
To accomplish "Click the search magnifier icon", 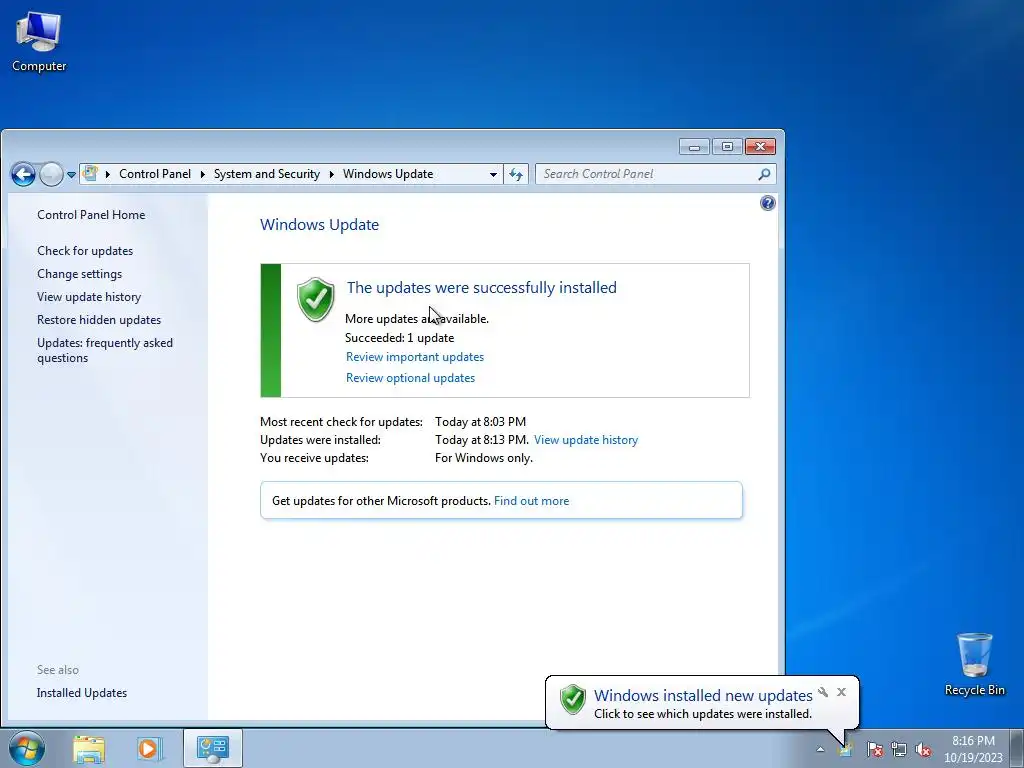I will pos(764,174).
